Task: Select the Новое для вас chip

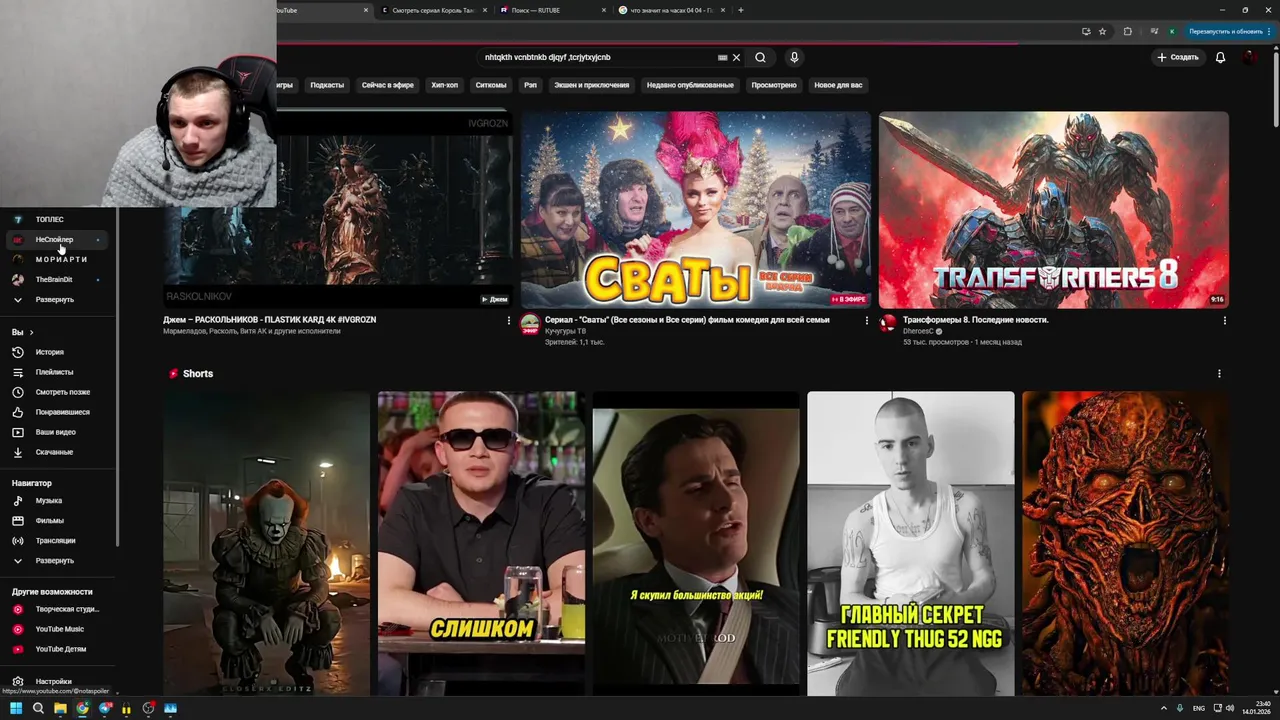Action: pyautogui.click(x=838, y=85)
